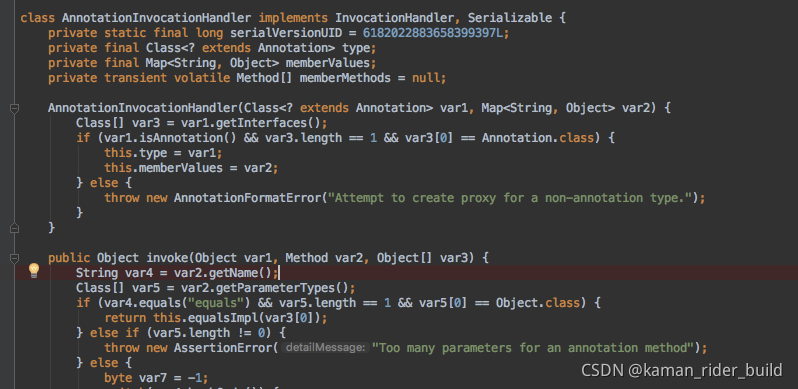Viewport: 798px width, 389px height.
Task: Click the detailMessage parameter hint label
Action: pyautogui.click(x=325, y=348)
